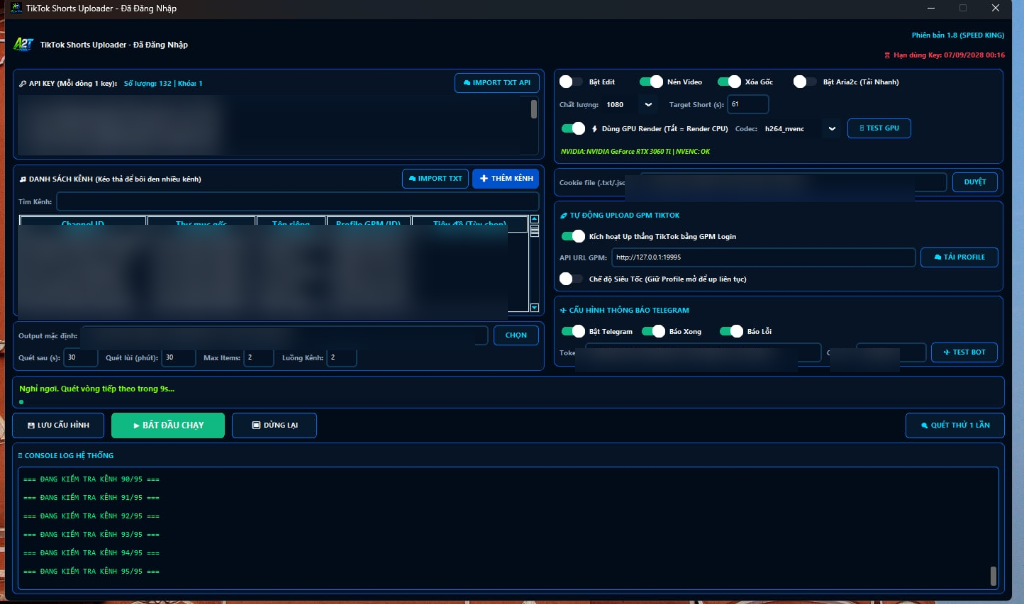Click the channel list scroll-down arrow
1024x604 pixels.
tap(534, 308)
